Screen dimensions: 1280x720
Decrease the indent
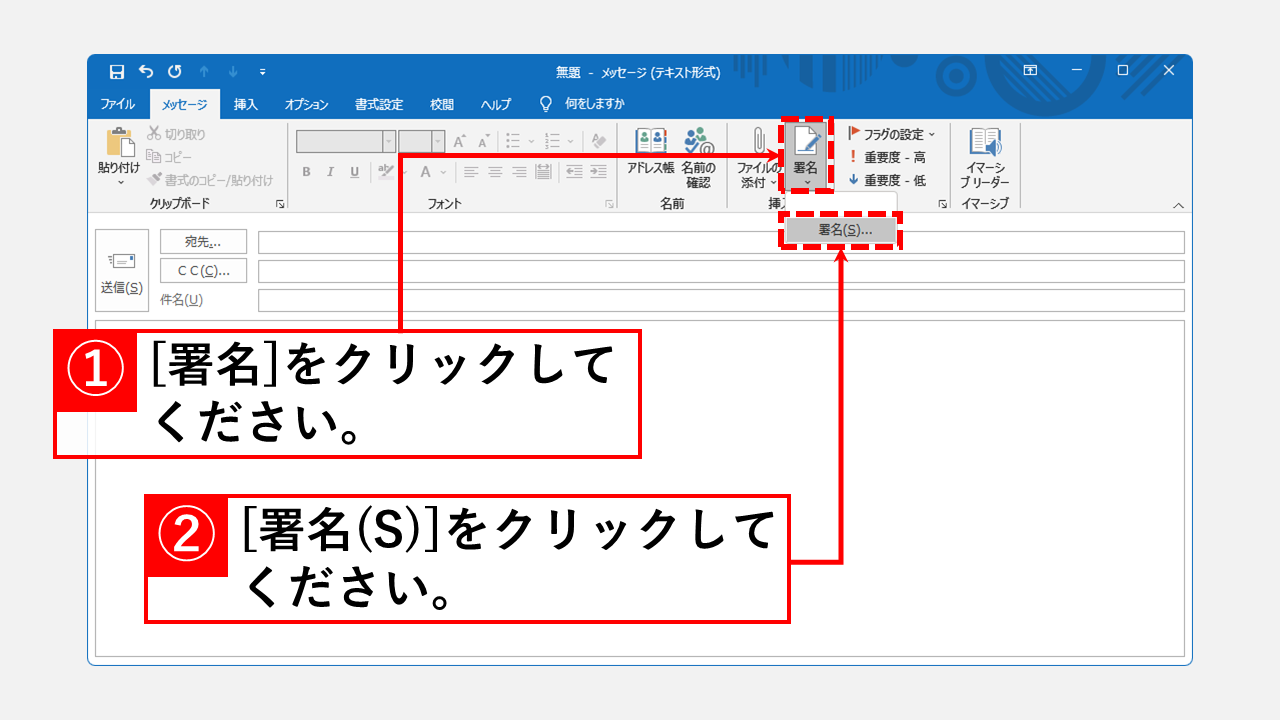pyautogui.click(x=574, y=172)
